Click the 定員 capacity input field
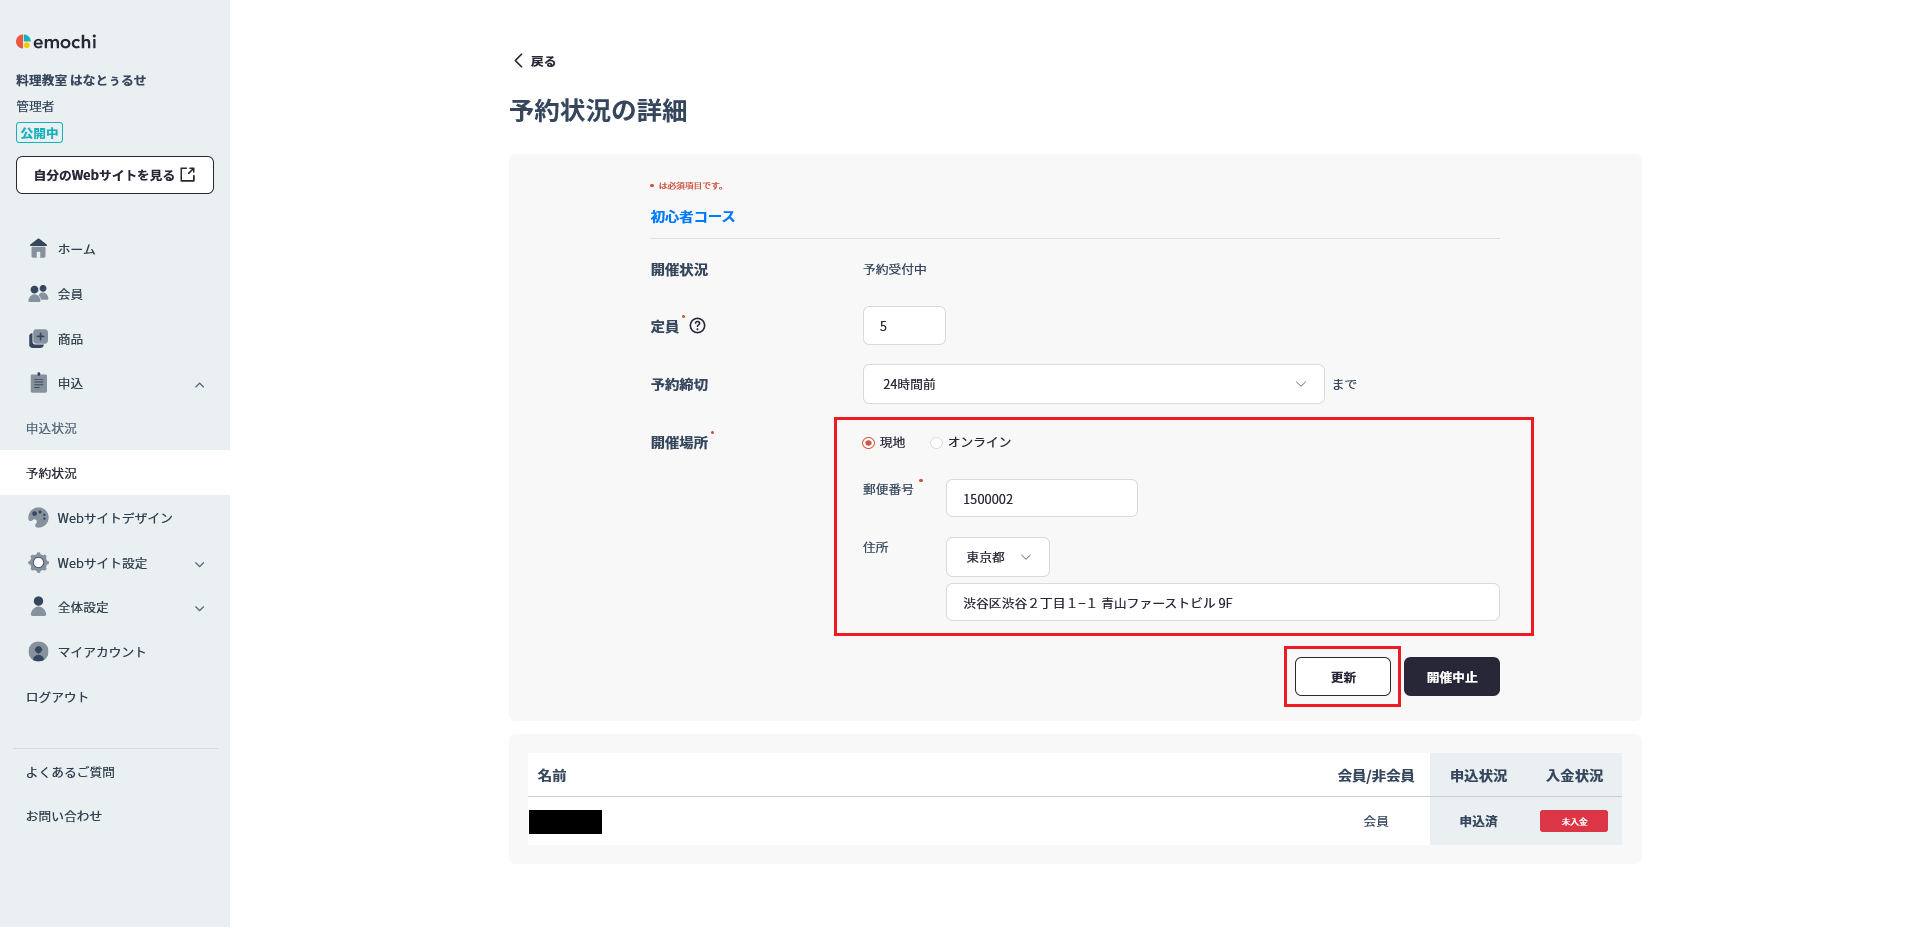This screenshot has height=929, width=1924. pyautogui.click(x=904, y=326)
